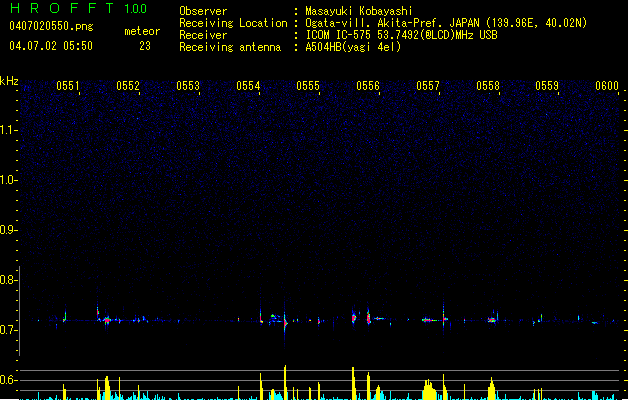Click the 0556 time marker
Viewport: 629px width, 400px height.
click(368, 86)
